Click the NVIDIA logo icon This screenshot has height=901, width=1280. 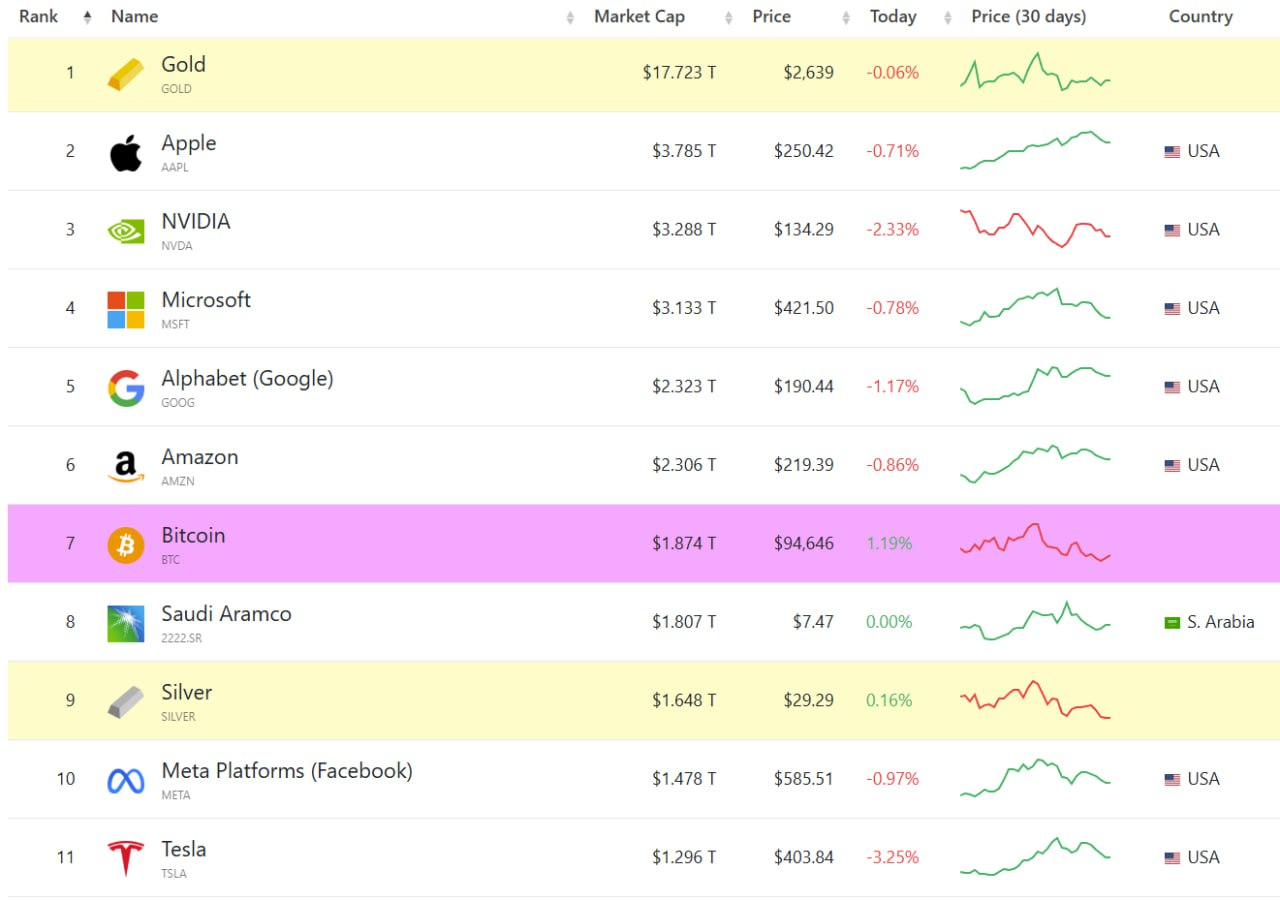(126, 231)
